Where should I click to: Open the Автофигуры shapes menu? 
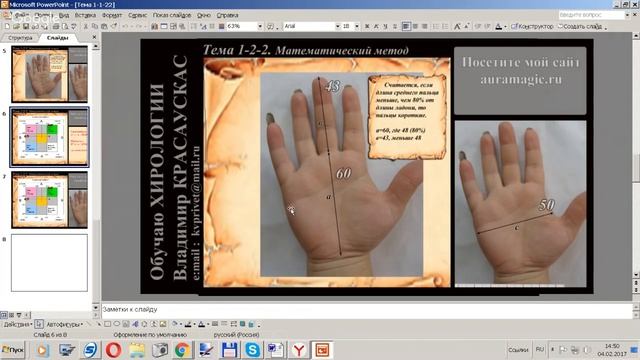point(64,324)
